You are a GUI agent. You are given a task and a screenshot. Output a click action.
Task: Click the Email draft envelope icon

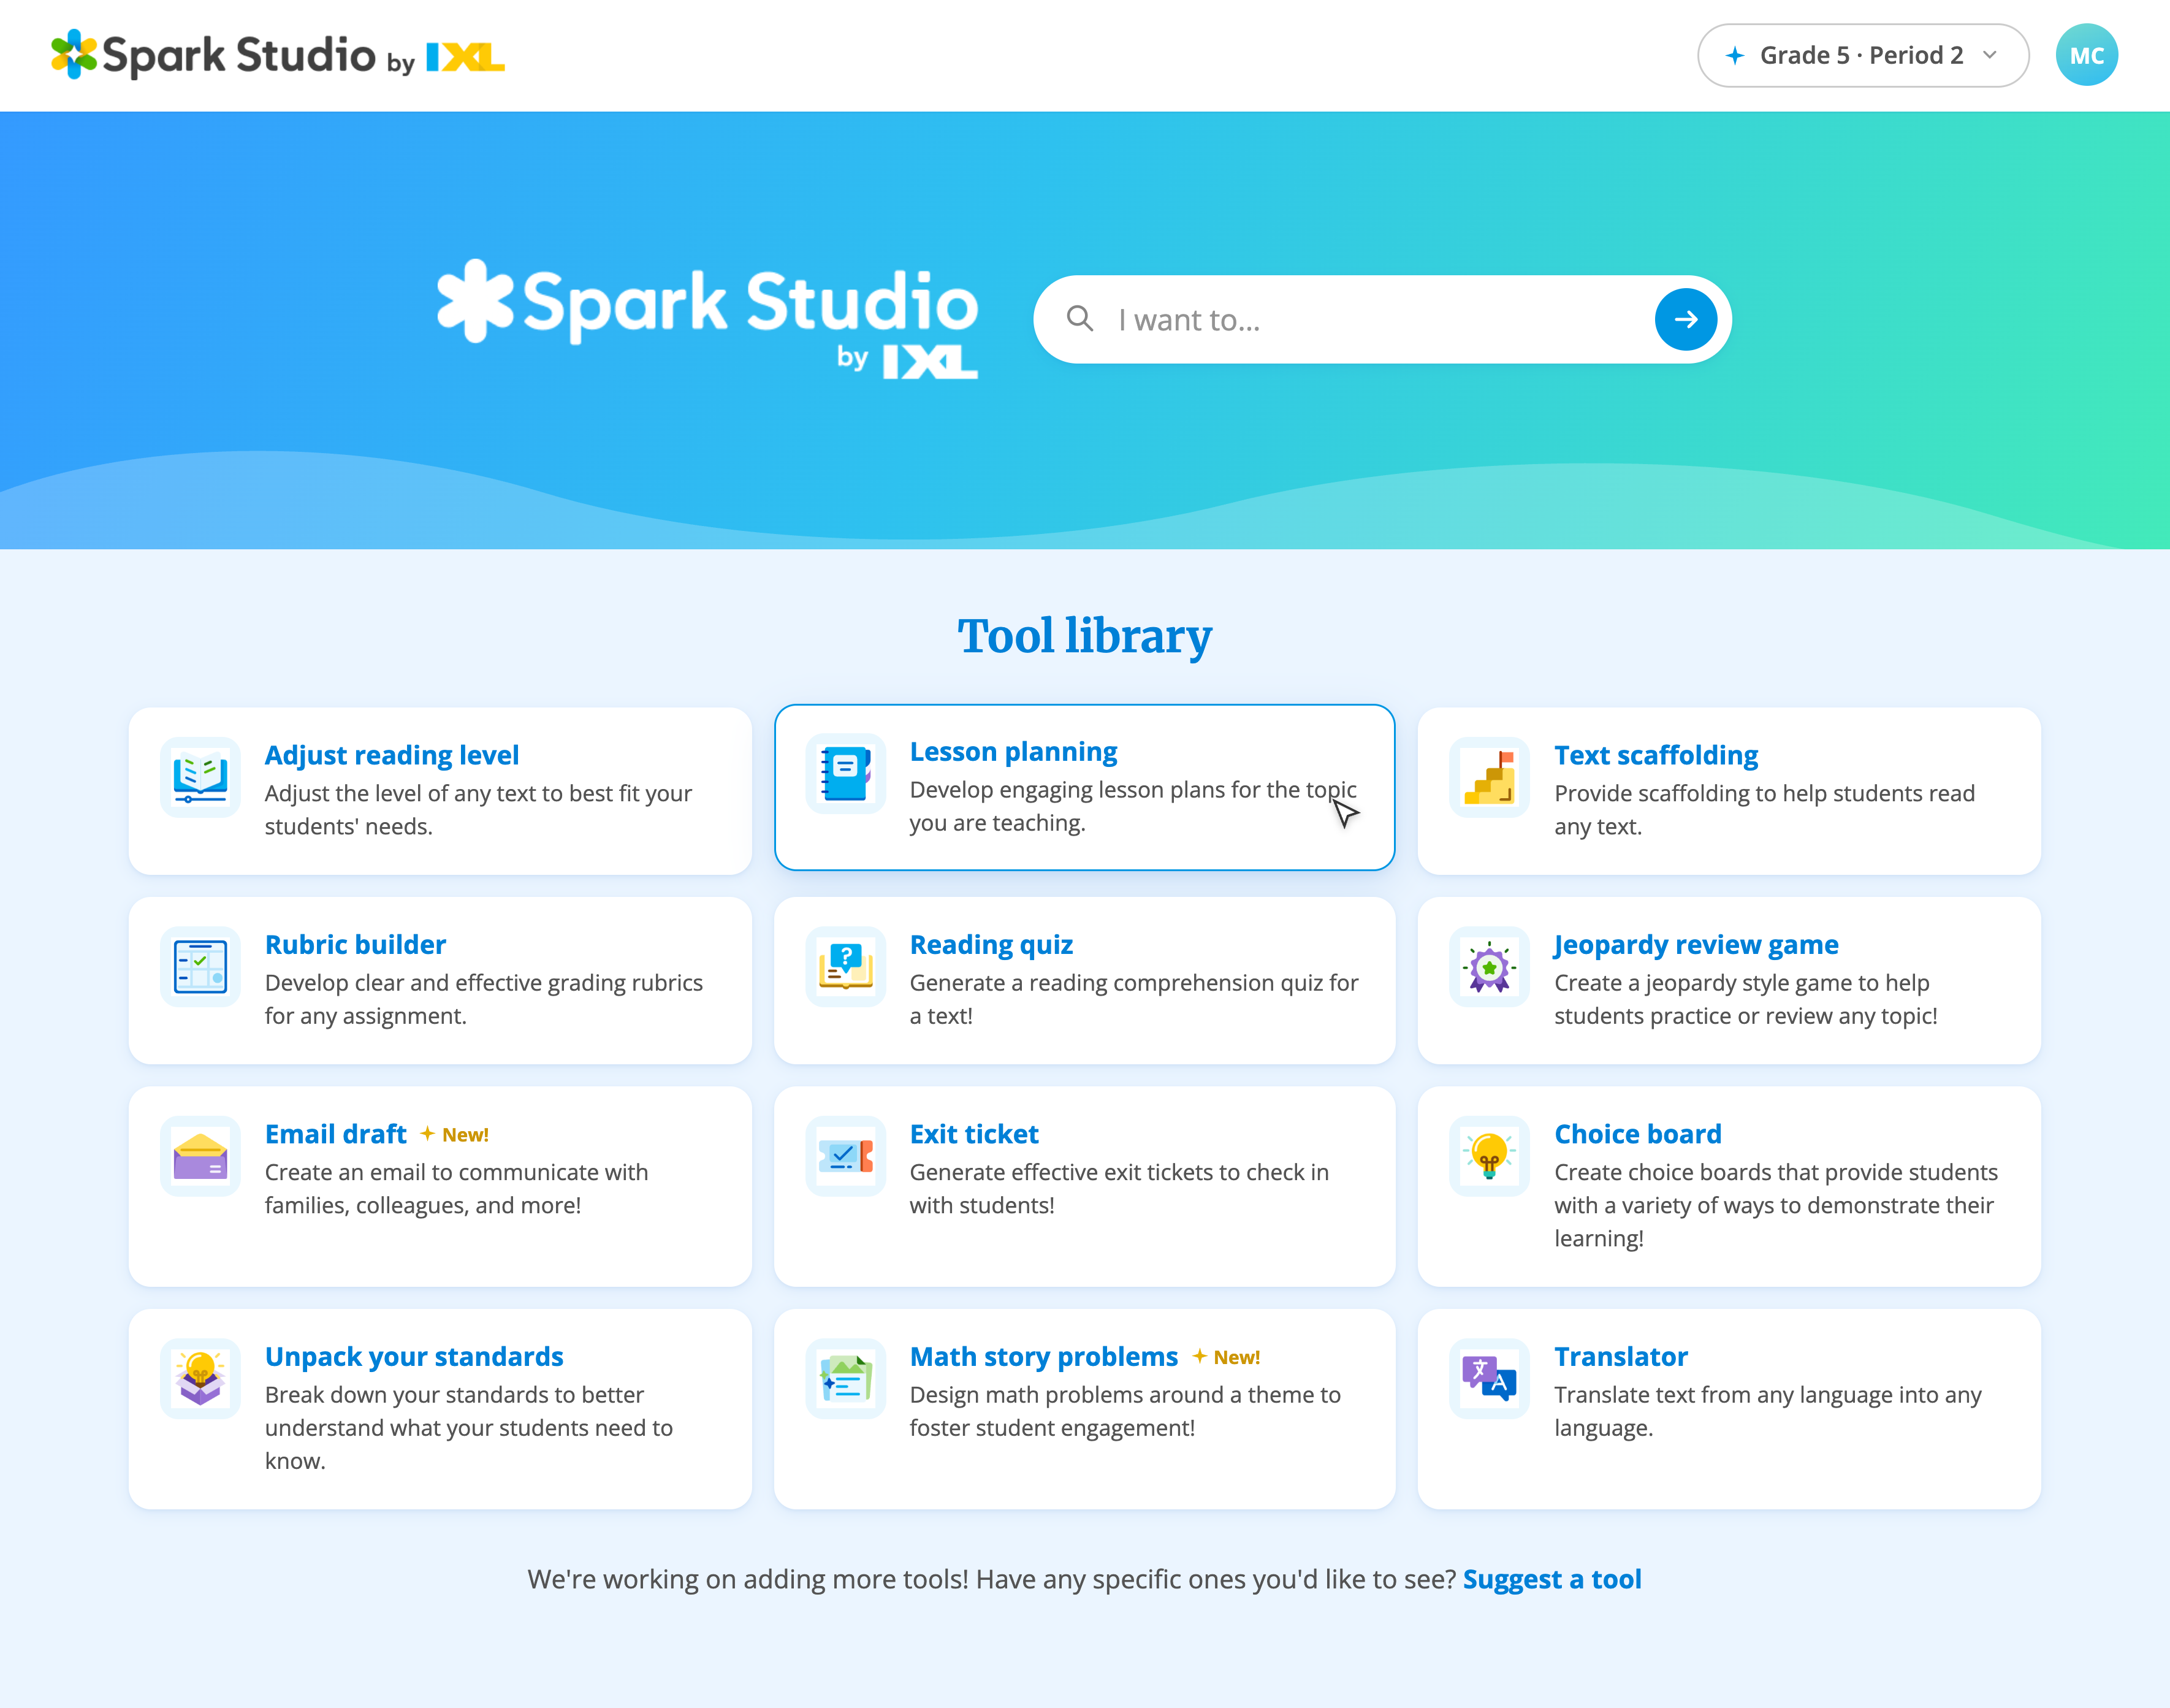200,1156
